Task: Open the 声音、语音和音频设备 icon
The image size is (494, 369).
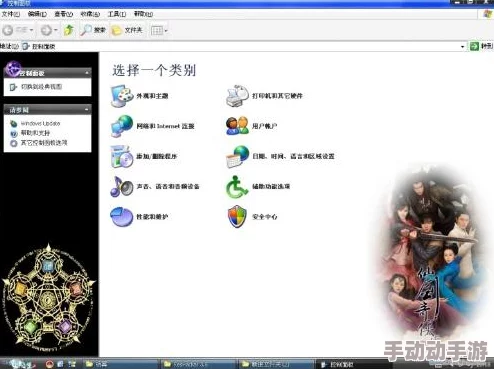Action: (x=122, y=186)
